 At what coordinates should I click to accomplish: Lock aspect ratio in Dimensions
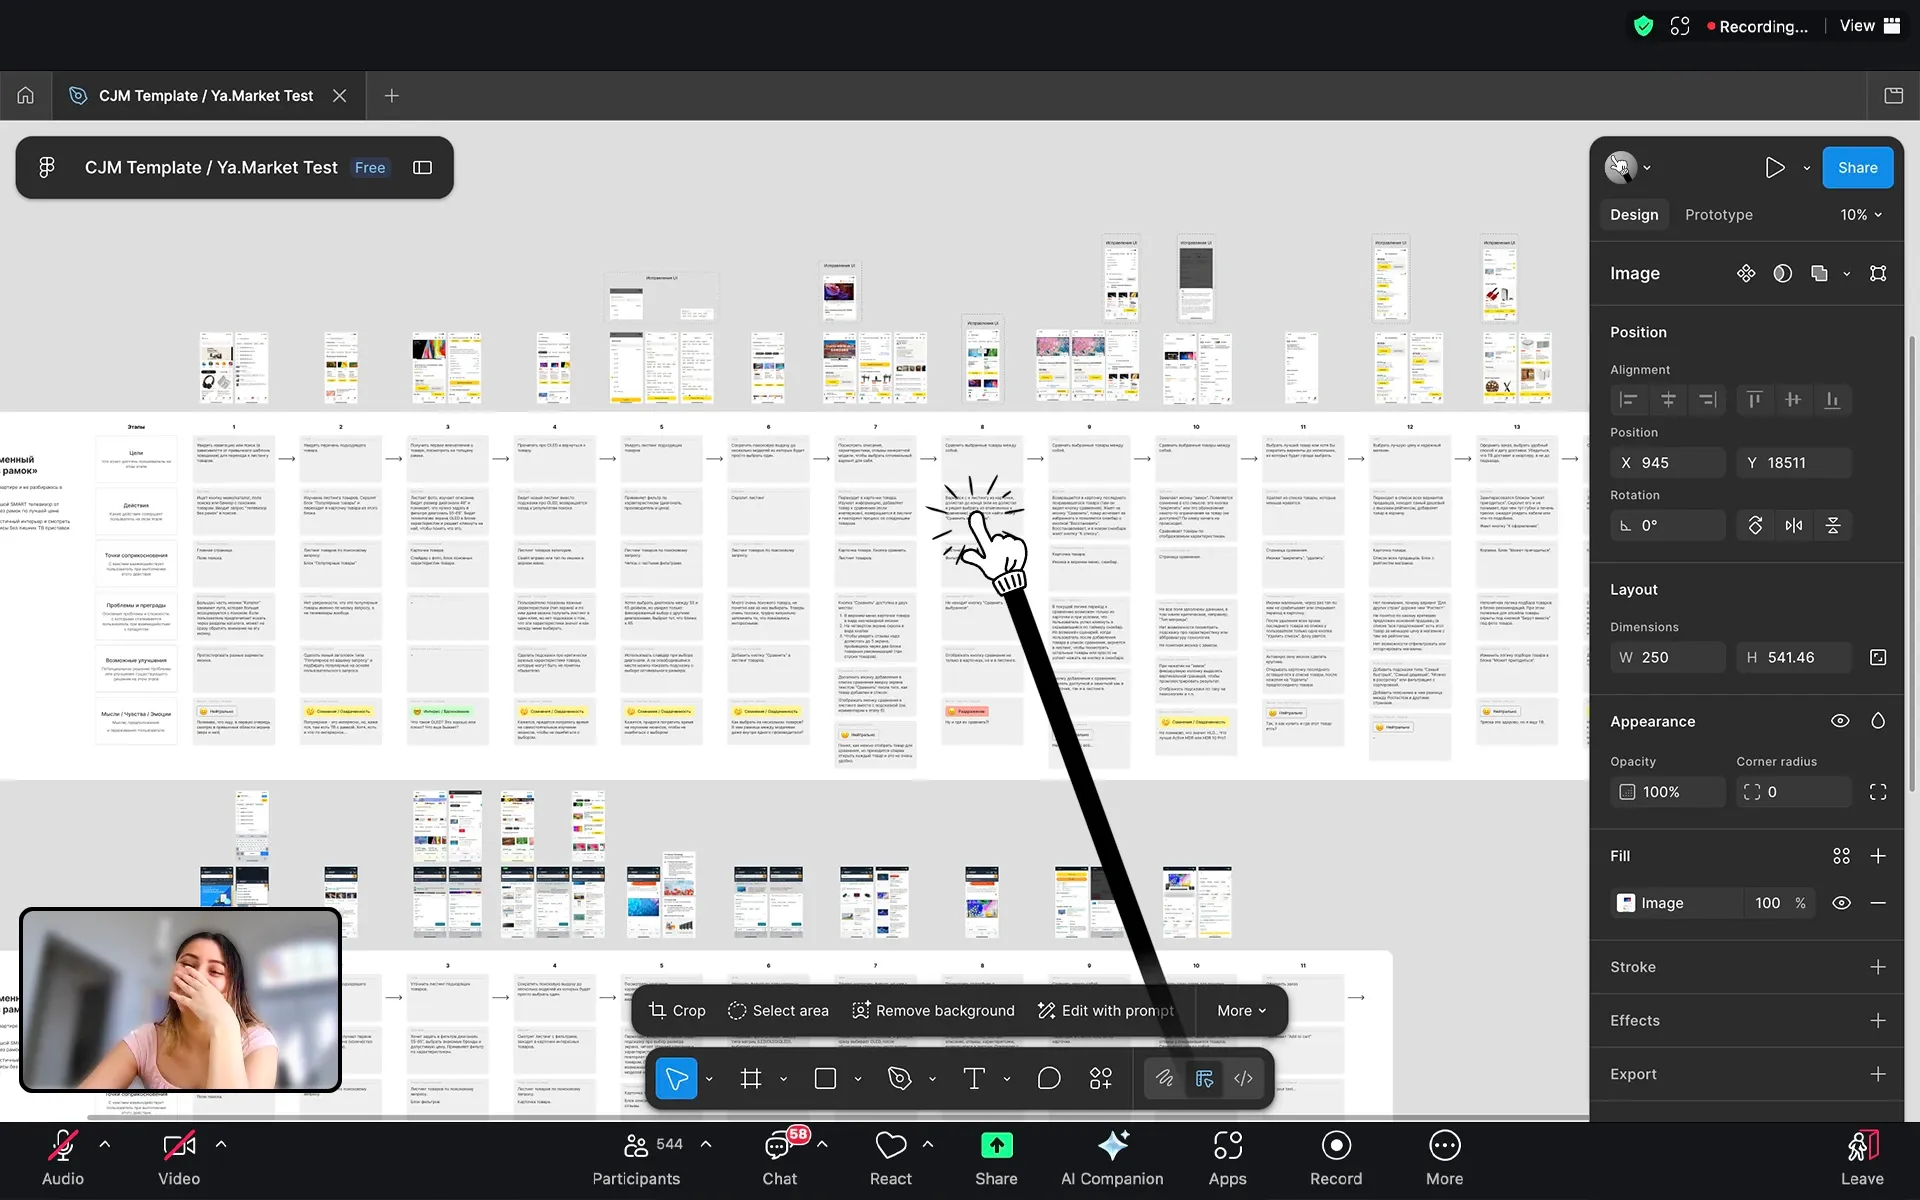point(1878,657)
